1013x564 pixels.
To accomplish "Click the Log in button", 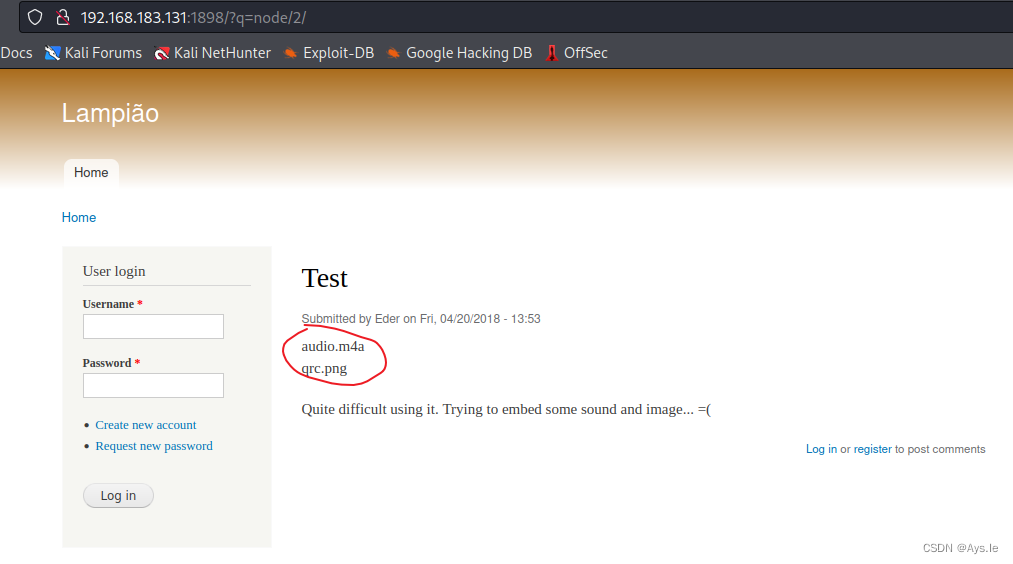I will tap(118, 496).
